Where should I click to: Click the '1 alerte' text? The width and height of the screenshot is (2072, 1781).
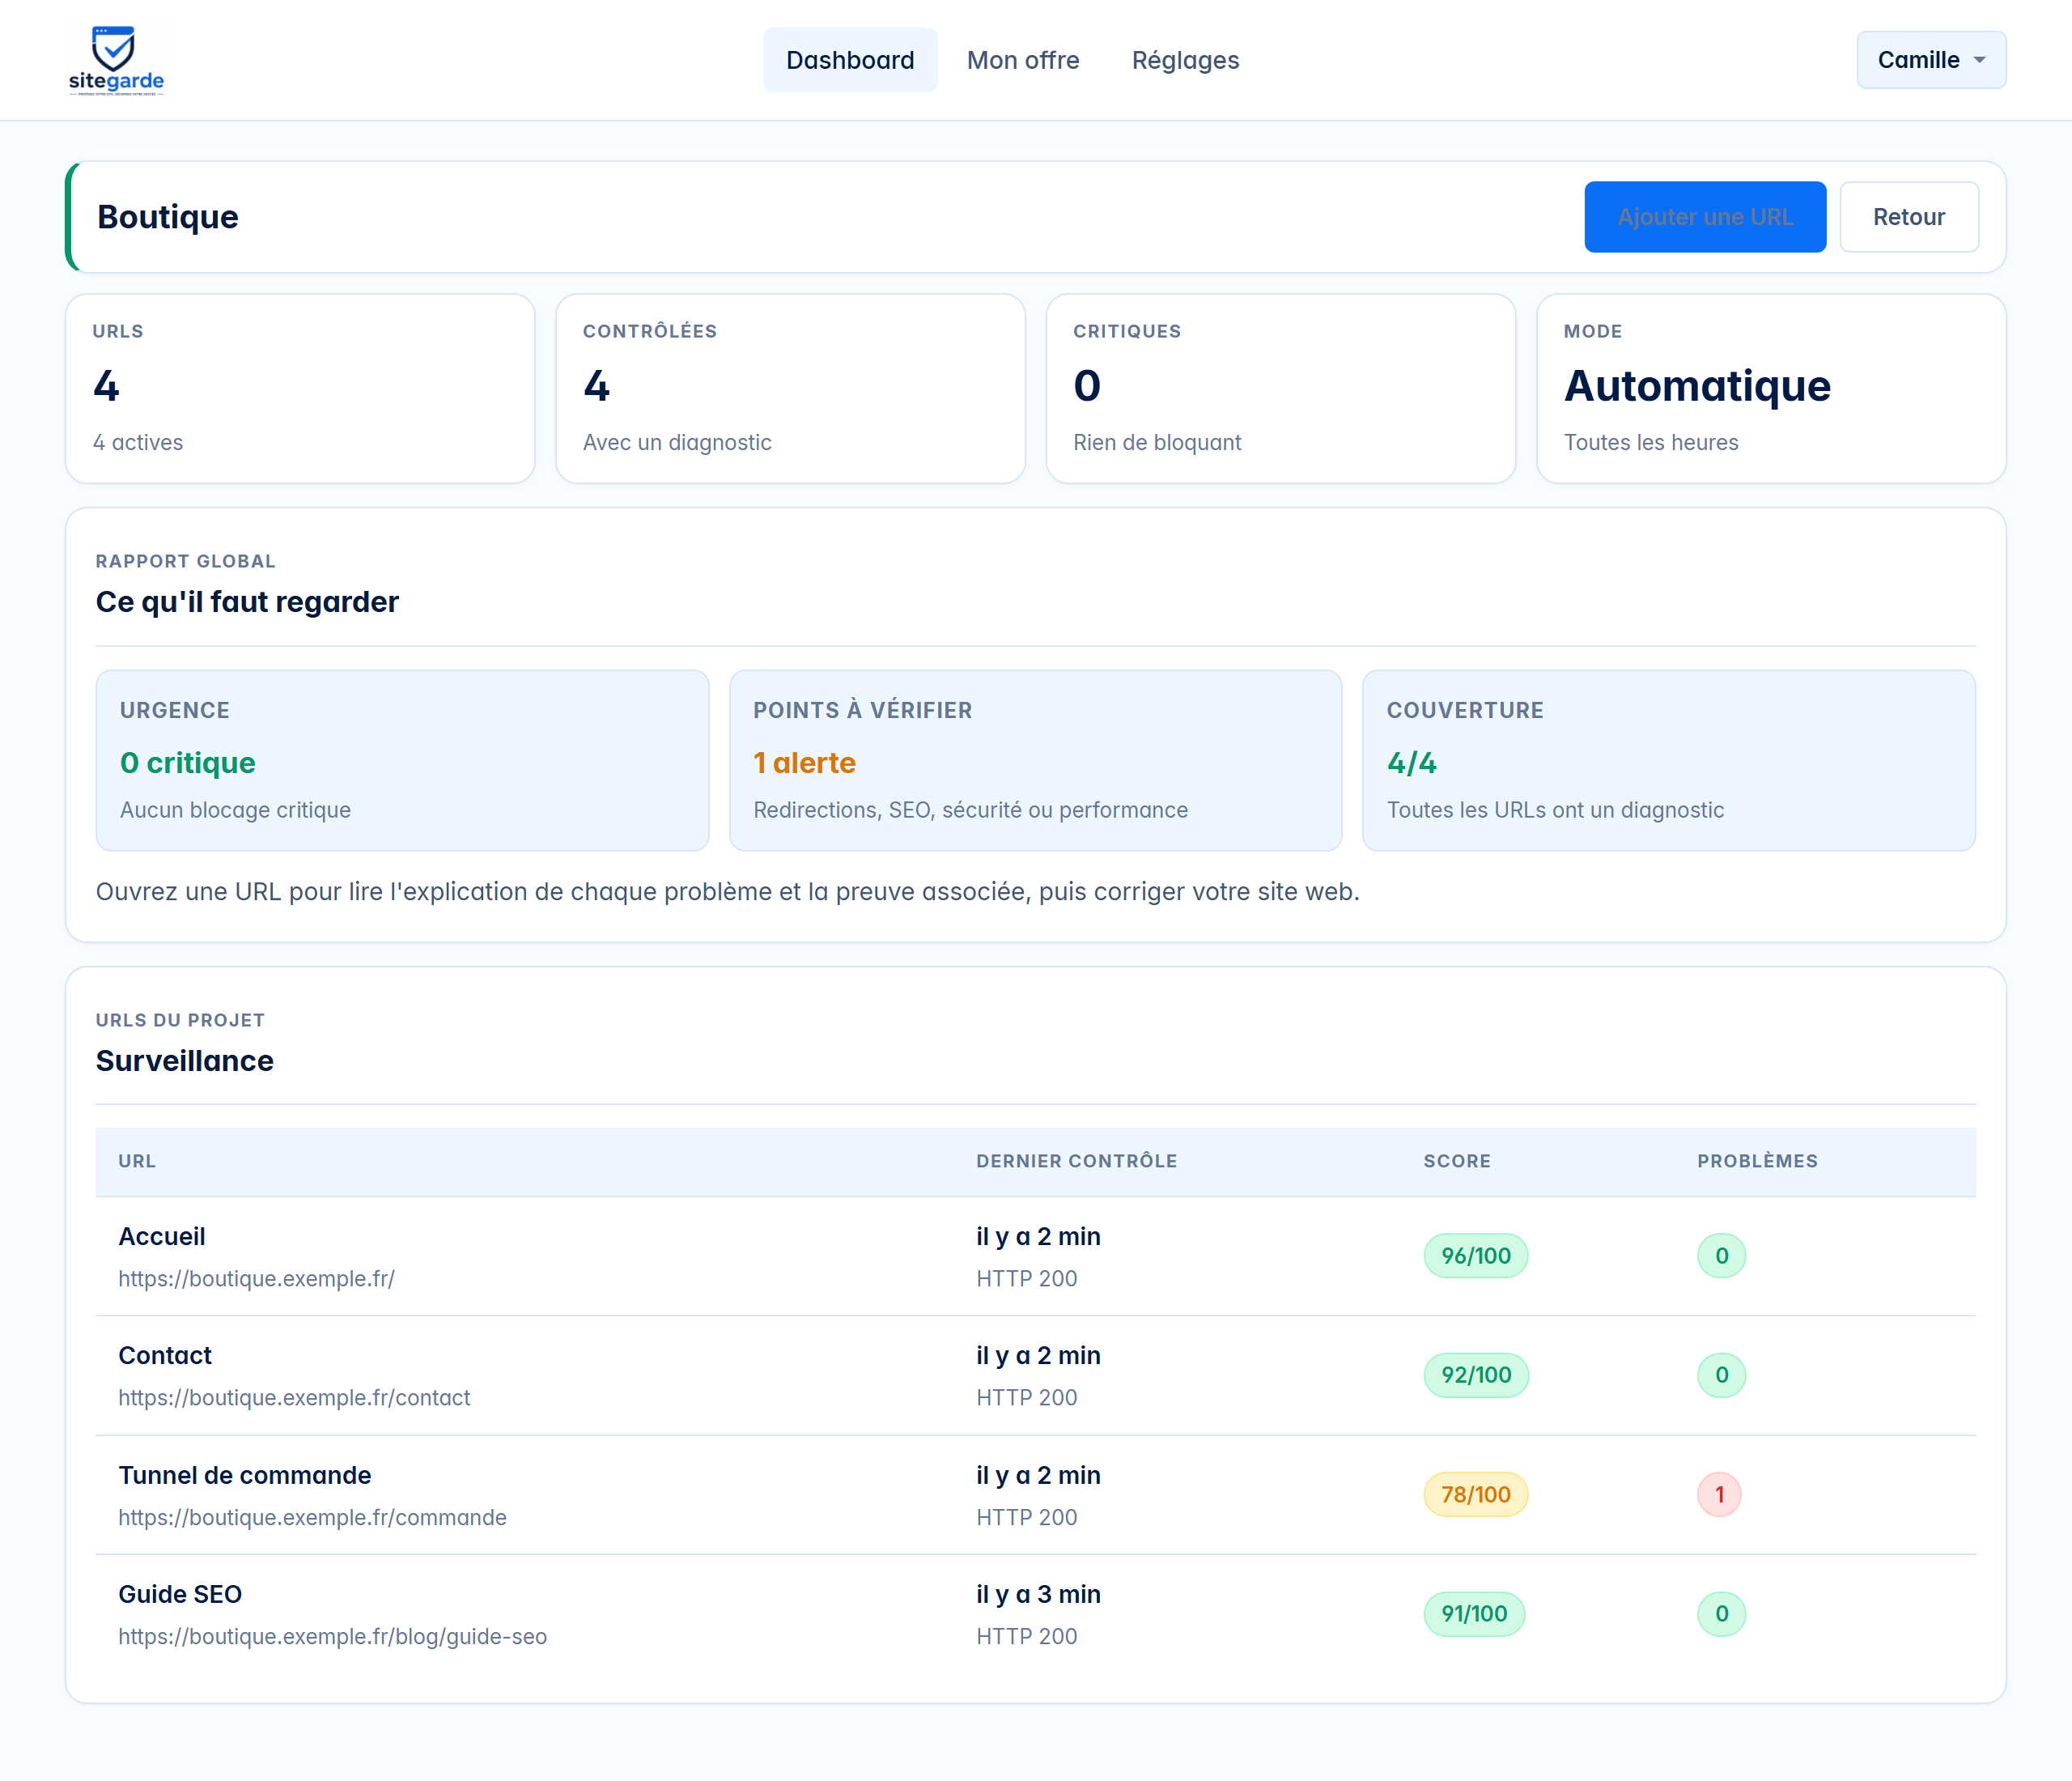tap(804, 762)
